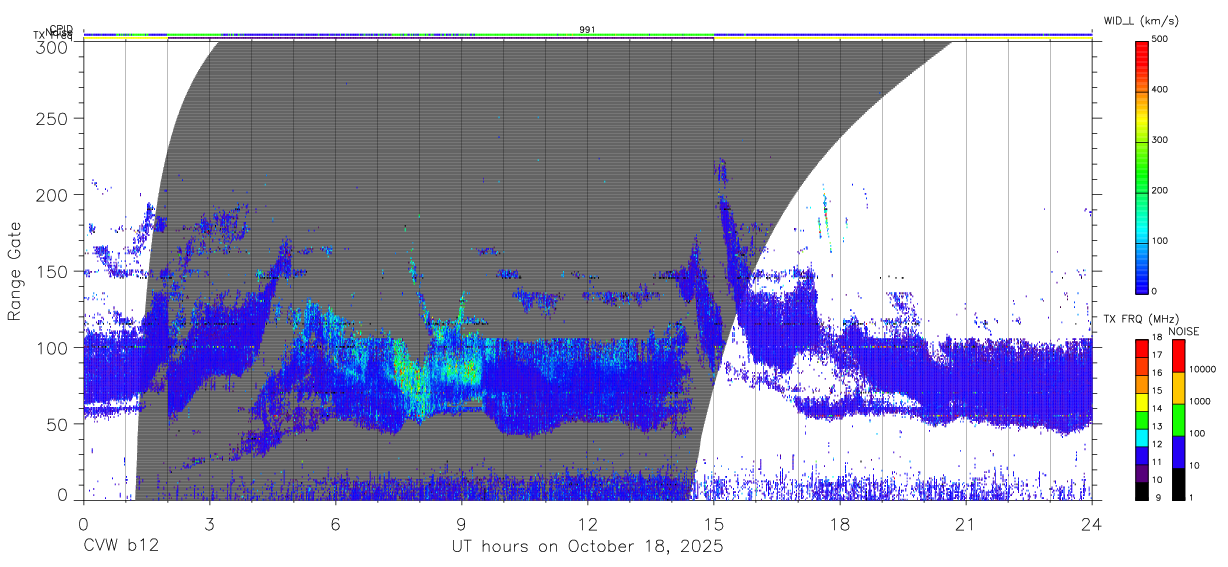Click NOISE legend label '1000'
The width and height of the screenshot is (1228, 567).
(1198, 401)
